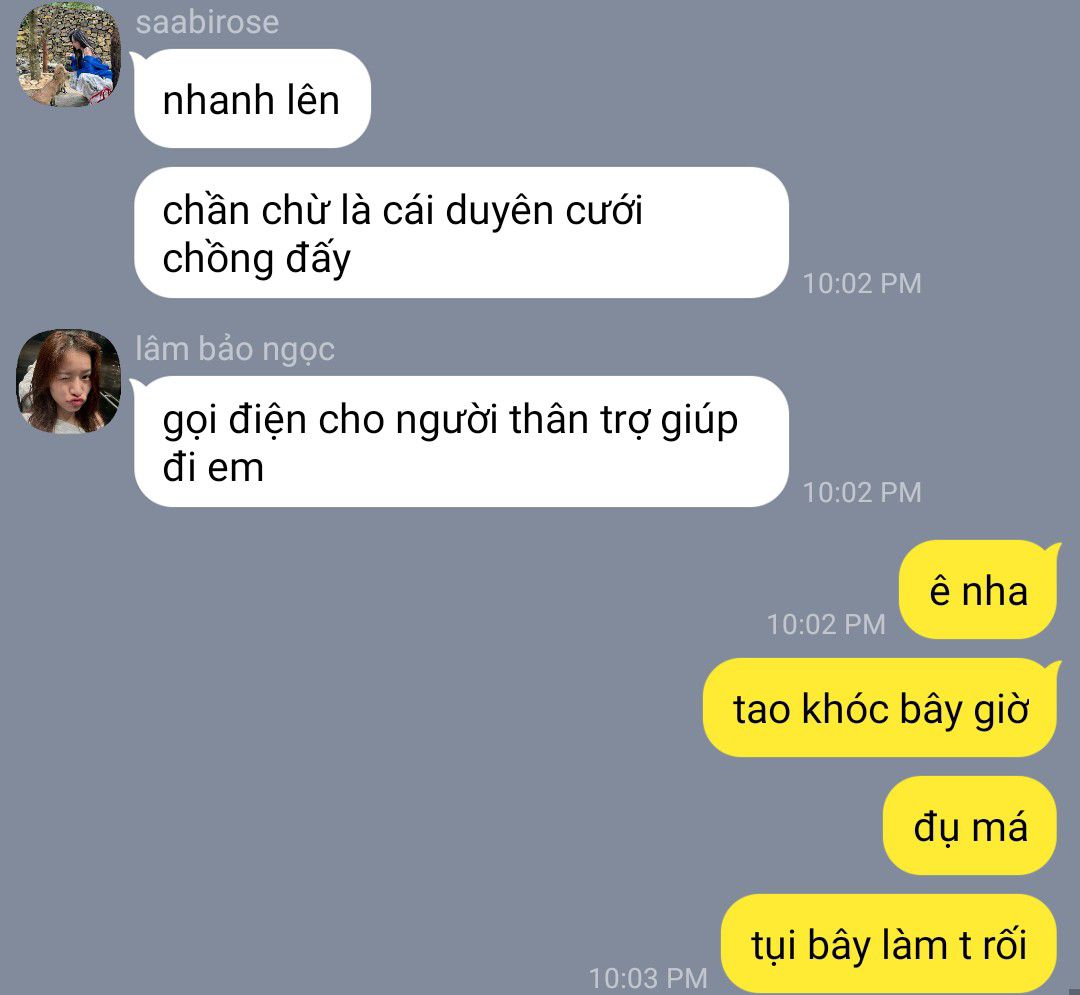Tap the 10:02 PM timestamp beside lâm bảo ngọc's message
The height and width of the screenshot is (995, 1080).
pyautogui.click(x=862, y=492)
